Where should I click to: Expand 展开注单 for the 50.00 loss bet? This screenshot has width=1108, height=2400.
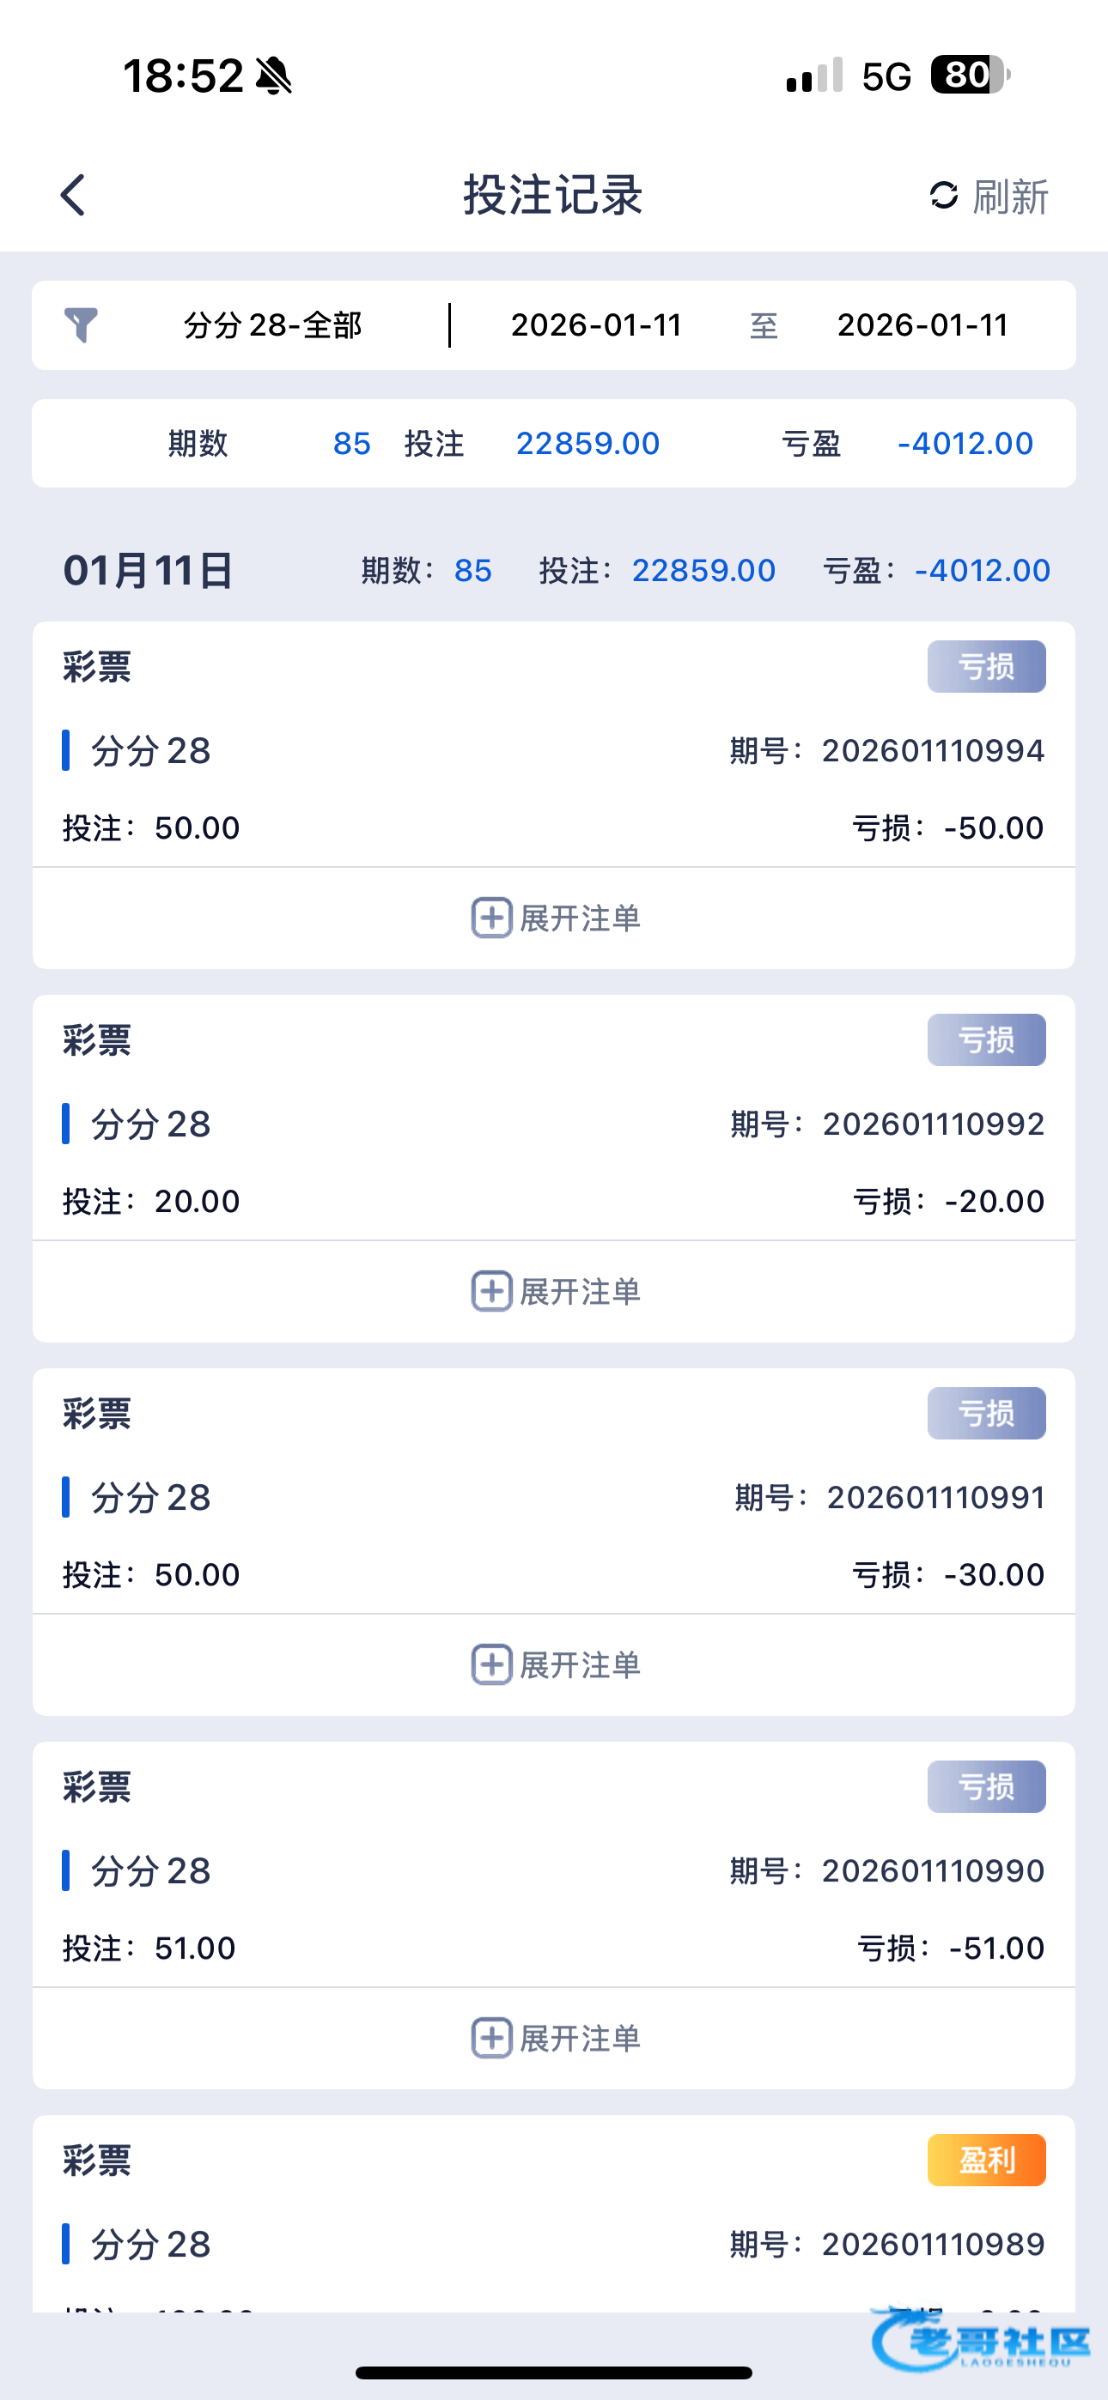coord(578,917)
